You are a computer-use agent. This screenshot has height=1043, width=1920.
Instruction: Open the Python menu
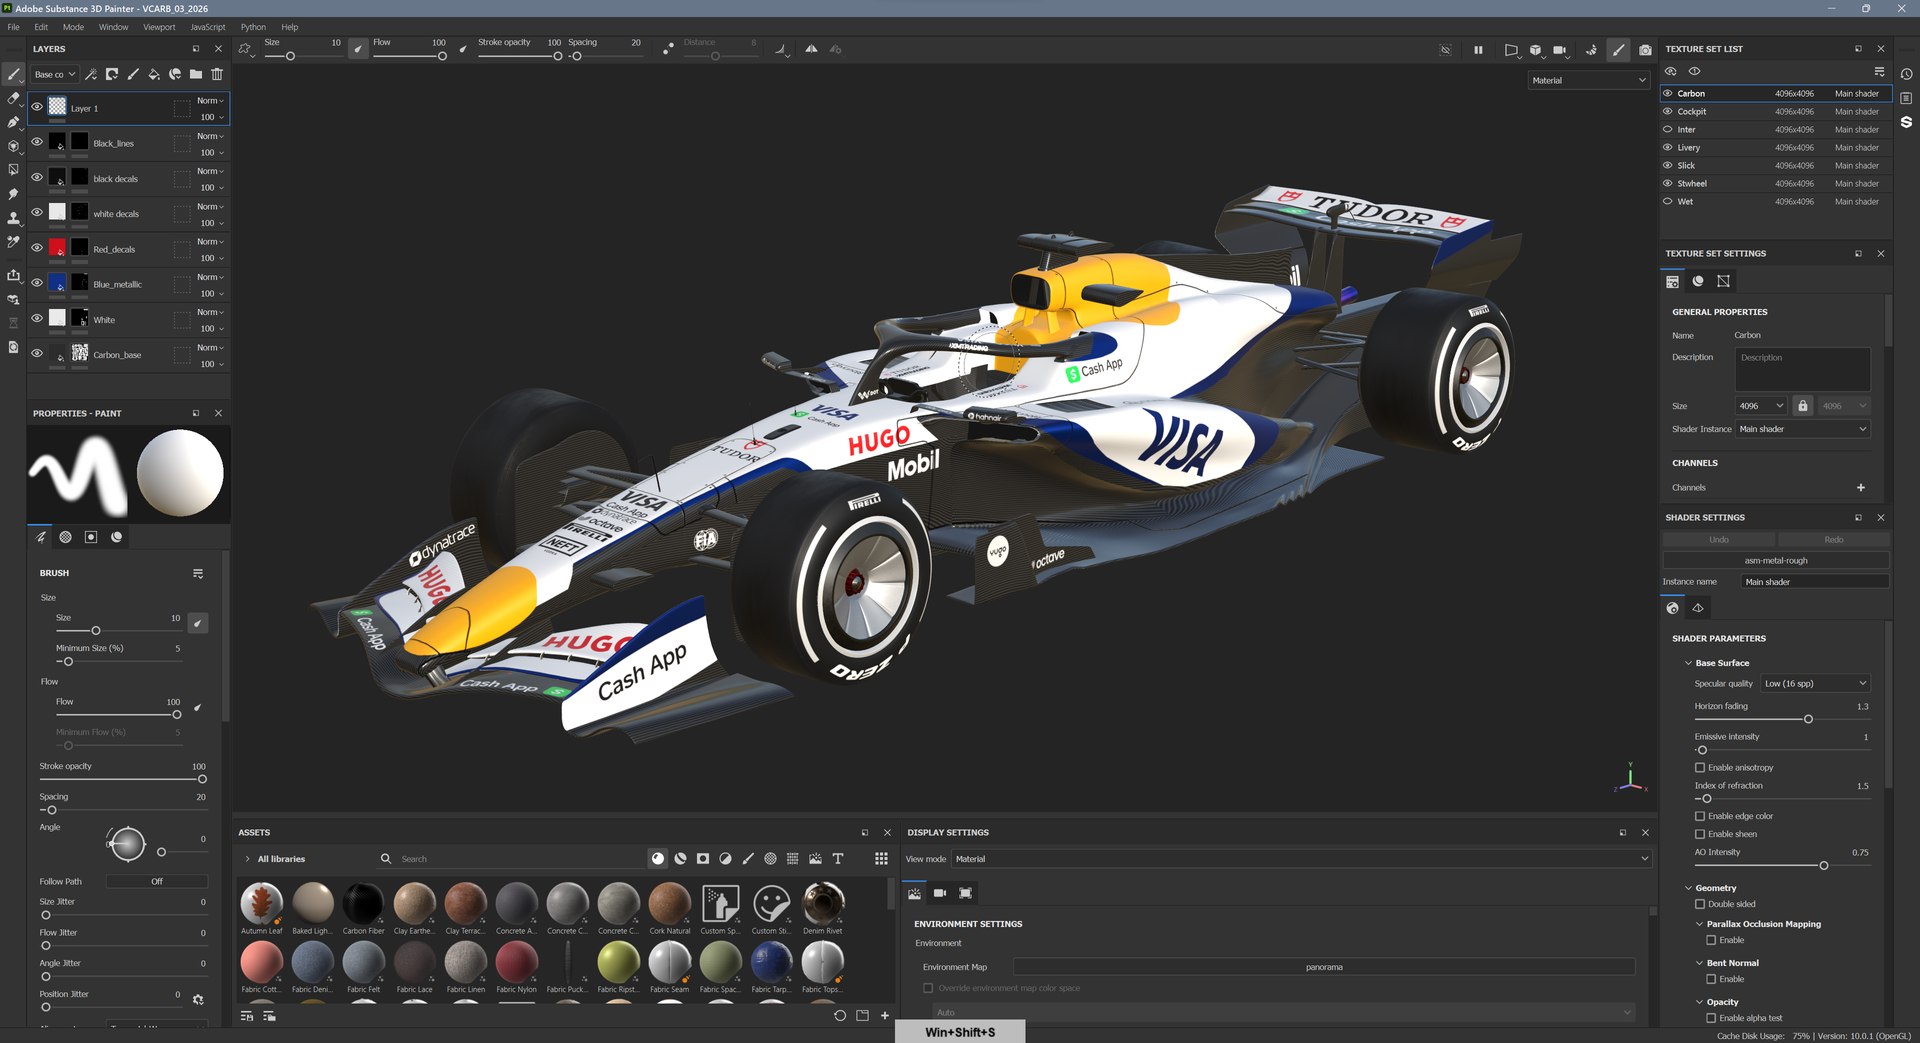pyautogui.click(x=253, y=27)
